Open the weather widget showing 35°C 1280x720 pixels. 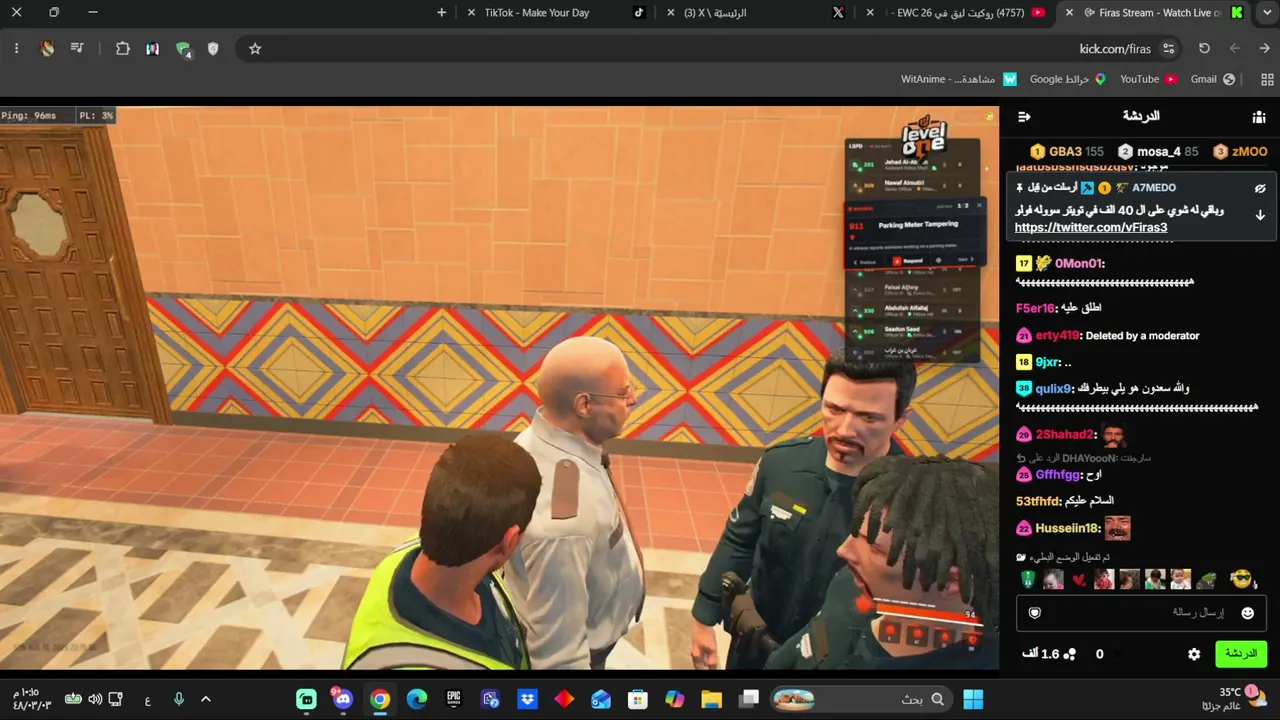pyautogui.click(x=1233, y=698)
